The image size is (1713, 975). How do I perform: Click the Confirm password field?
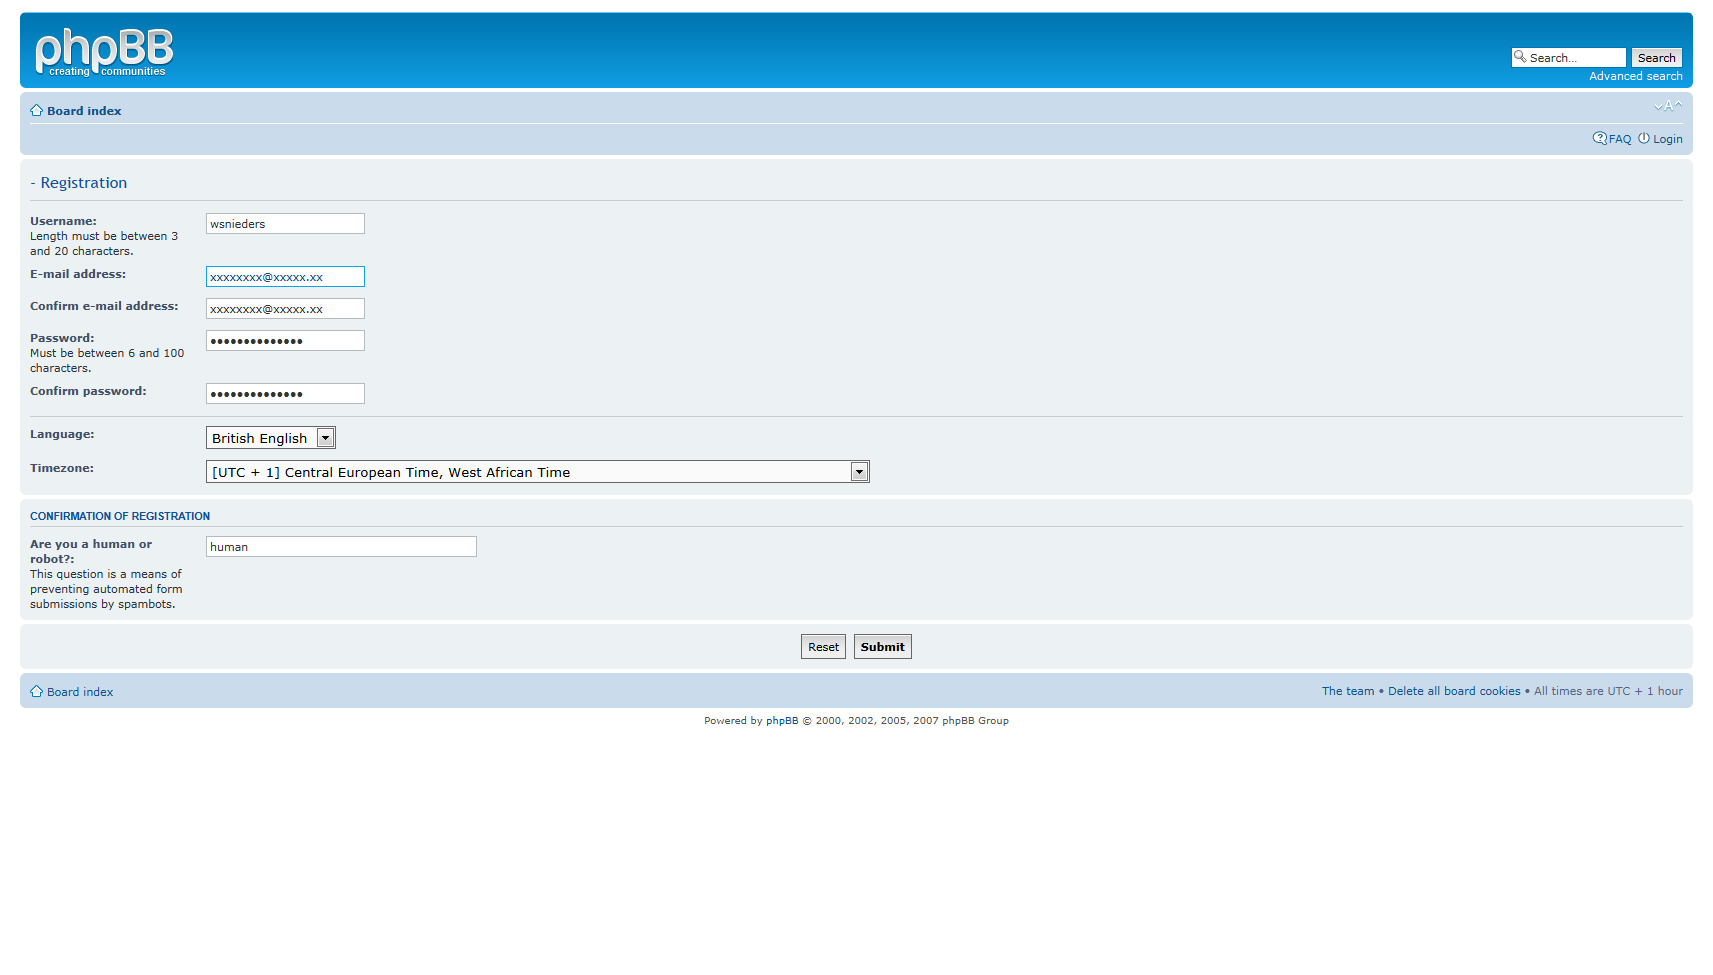285,394
